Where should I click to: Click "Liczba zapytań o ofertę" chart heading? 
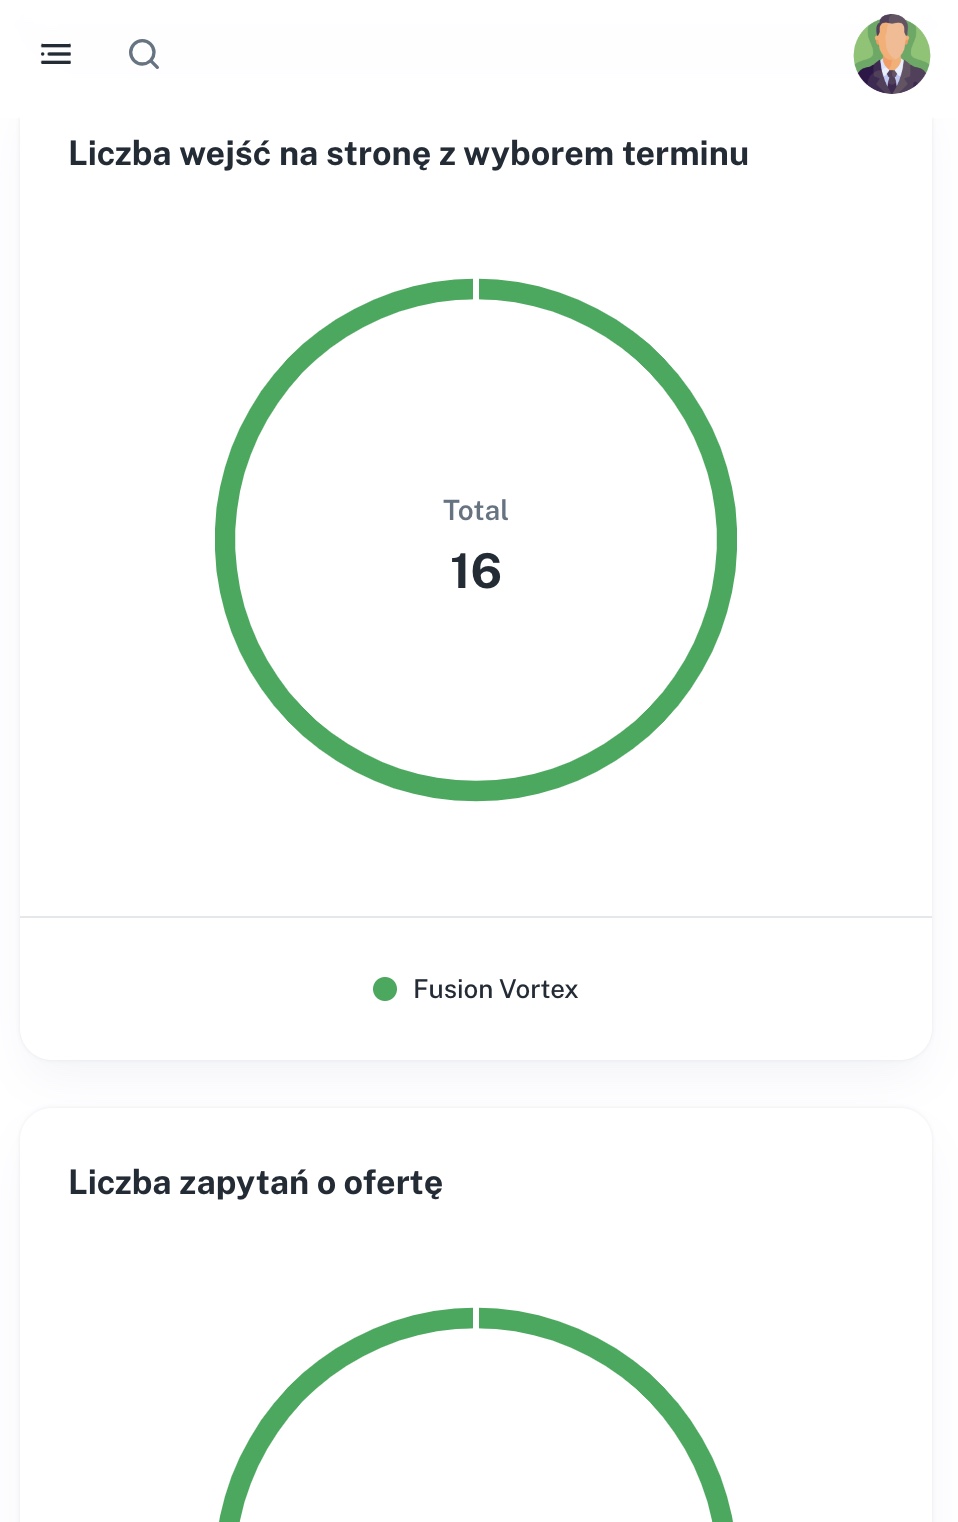pyautogui.click(x=255, y=1182)
